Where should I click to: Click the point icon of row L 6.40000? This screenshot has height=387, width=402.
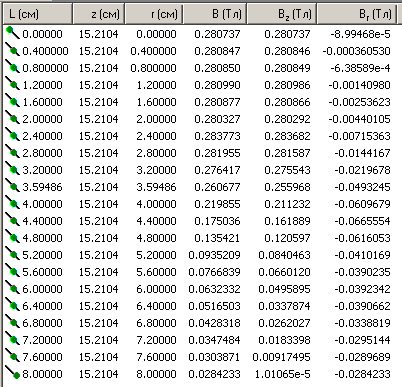coord(12,305)
